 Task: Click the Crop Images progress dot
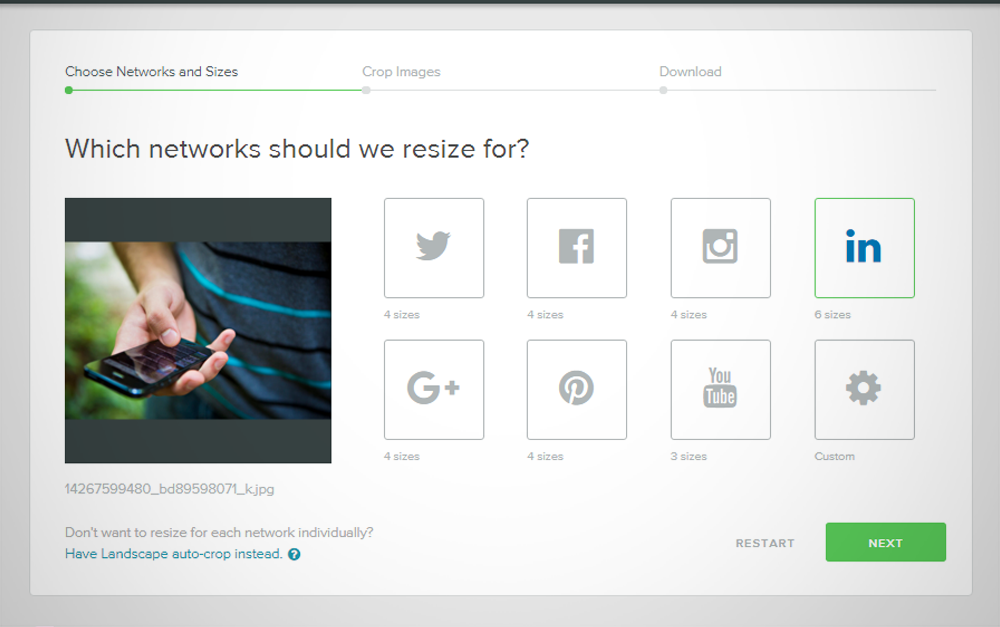pyautogui.click(x=367, y=90)
